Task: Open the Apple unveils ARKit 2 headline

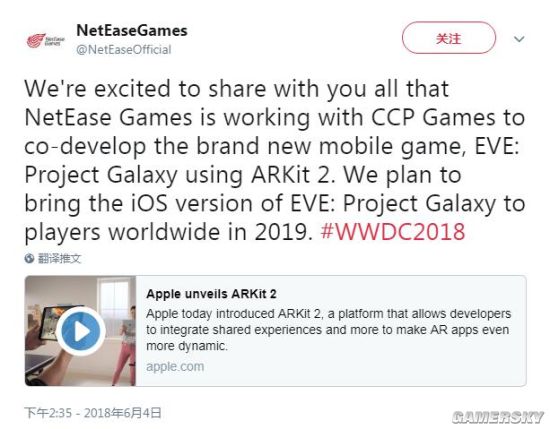Action: 211,294
